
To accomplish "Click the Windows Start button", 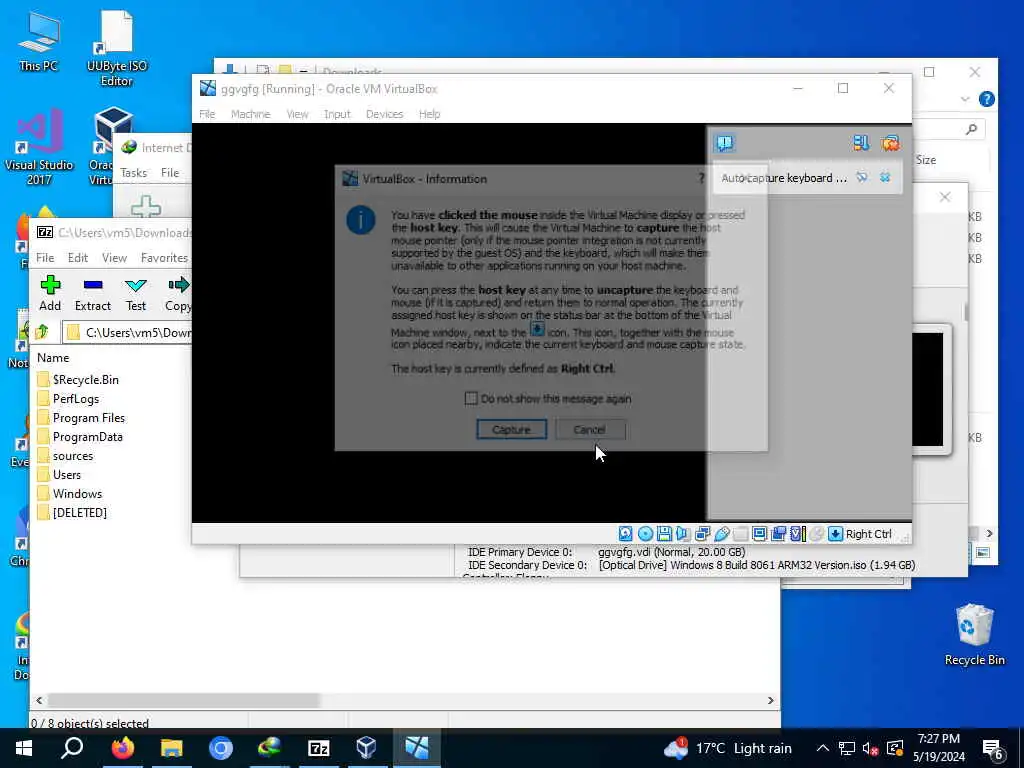I will pos(24,748).
